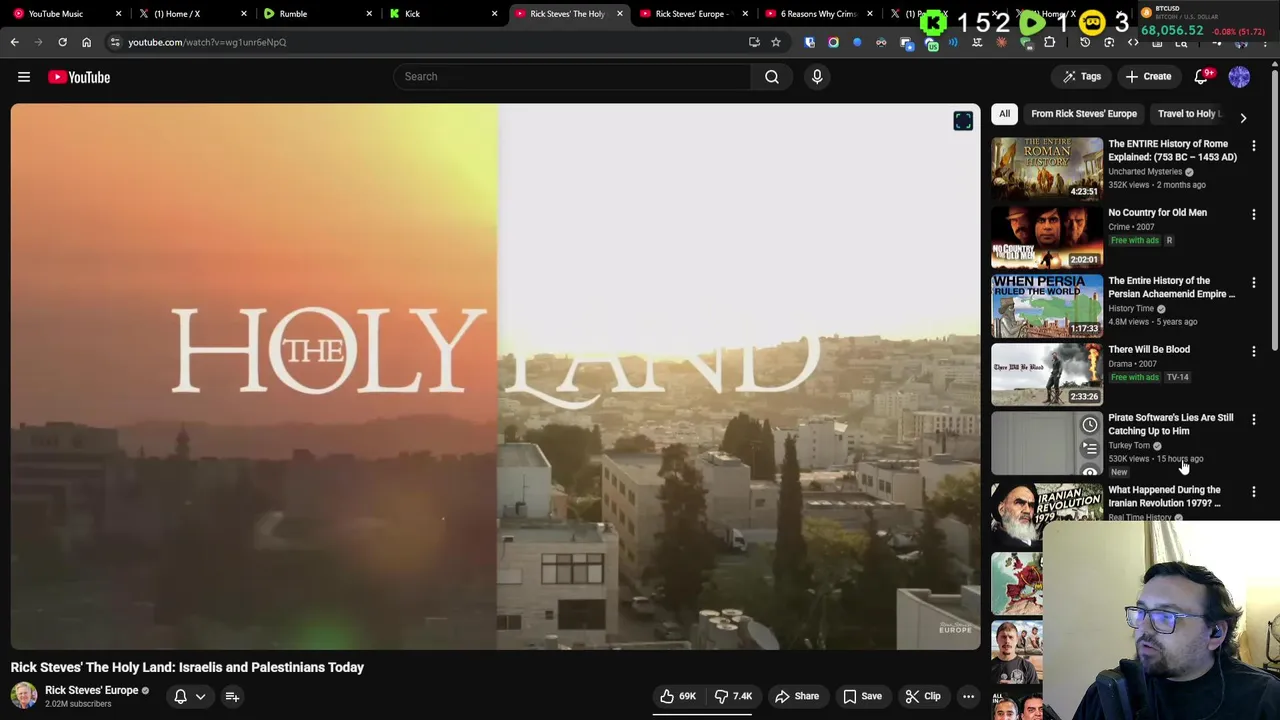Viewport: 1280px width, 720px height.
Task: Open the account avatar menu
Action: tap(1239, 77)
